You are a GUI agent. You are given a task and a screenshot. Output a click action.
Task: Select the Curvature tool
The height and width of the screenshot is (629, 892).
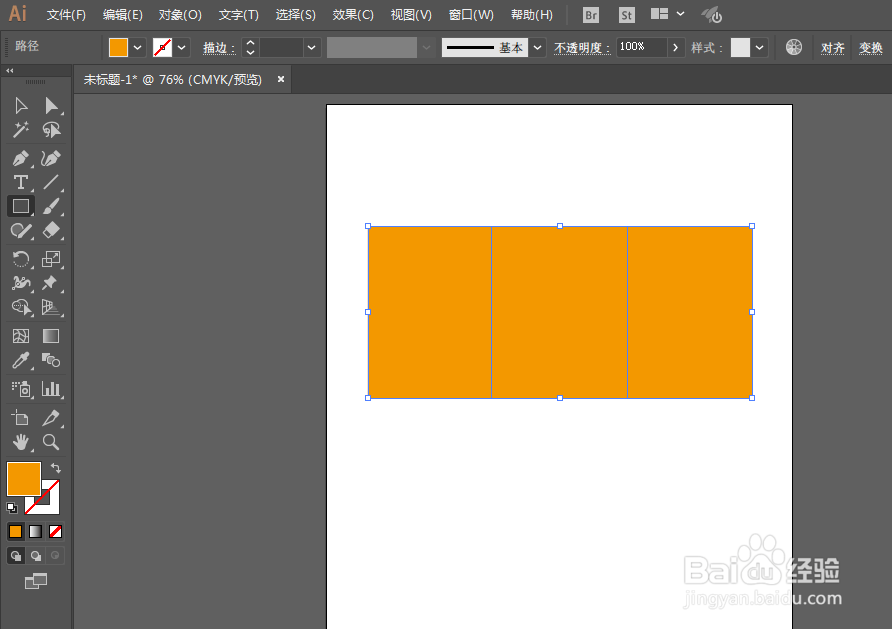[51, 158]
